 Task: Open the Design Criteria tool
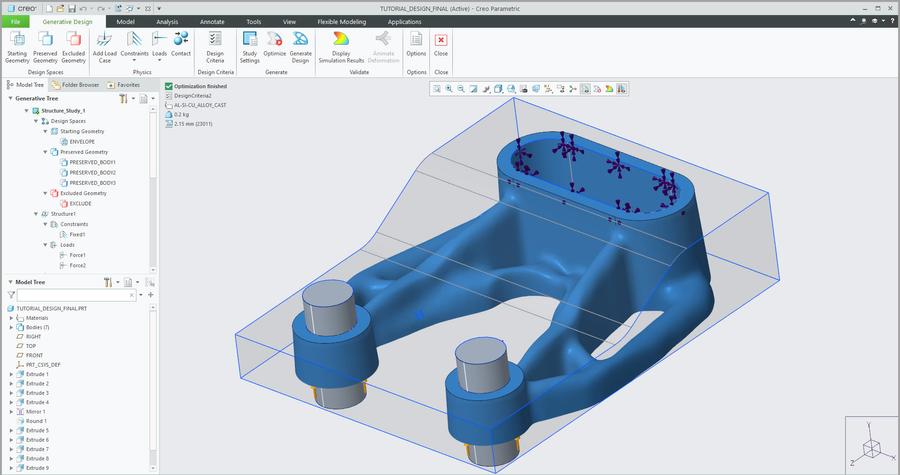pyautogui.click(x=215, y=47)
